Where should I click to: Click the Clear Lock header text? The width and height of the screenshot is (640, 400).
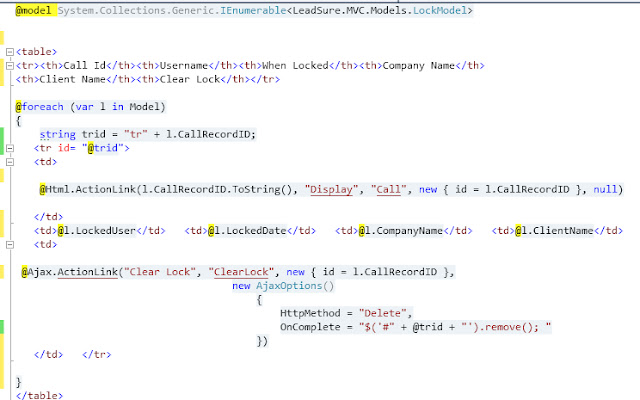190,79
